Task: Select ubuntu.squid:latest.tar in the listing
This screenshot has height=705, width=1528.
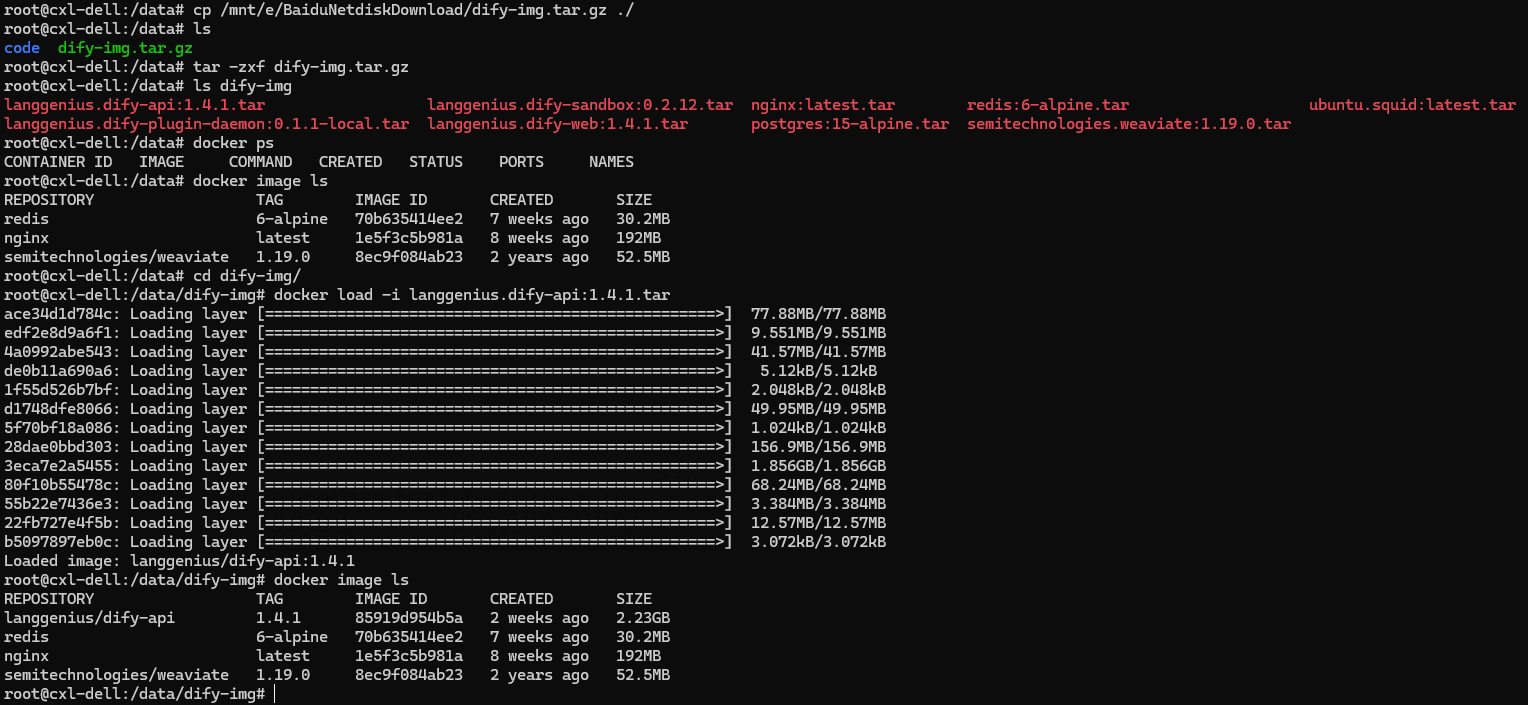Action: 1412,105
